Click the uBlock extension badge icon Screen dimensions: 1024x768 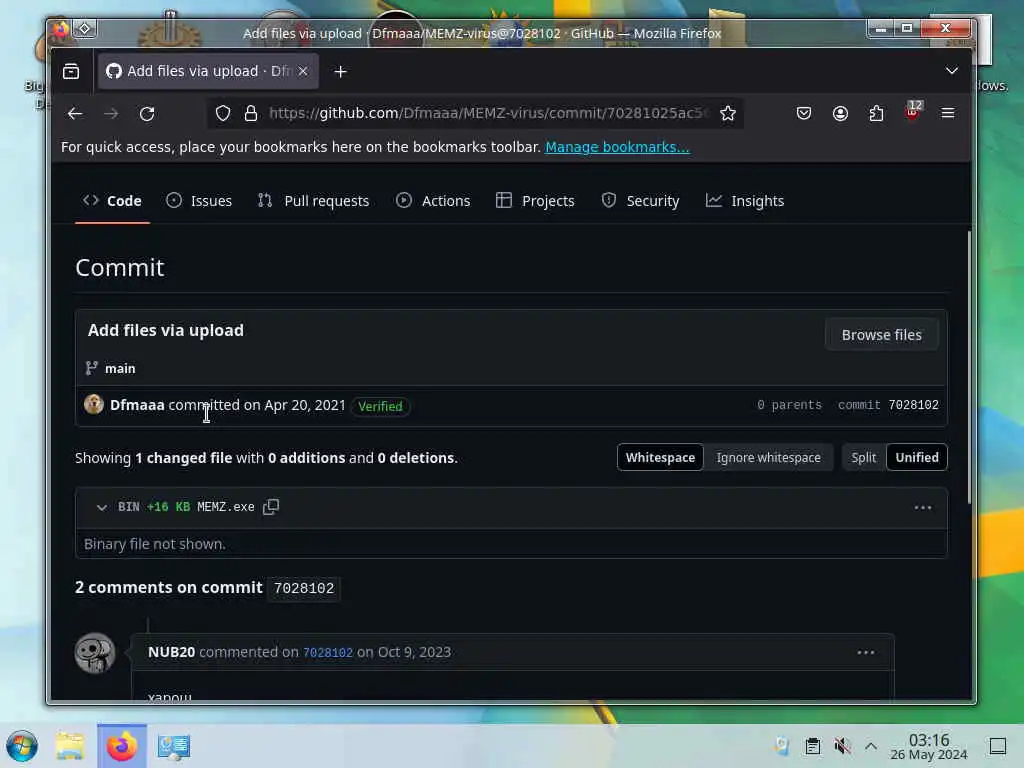[912, 112]
